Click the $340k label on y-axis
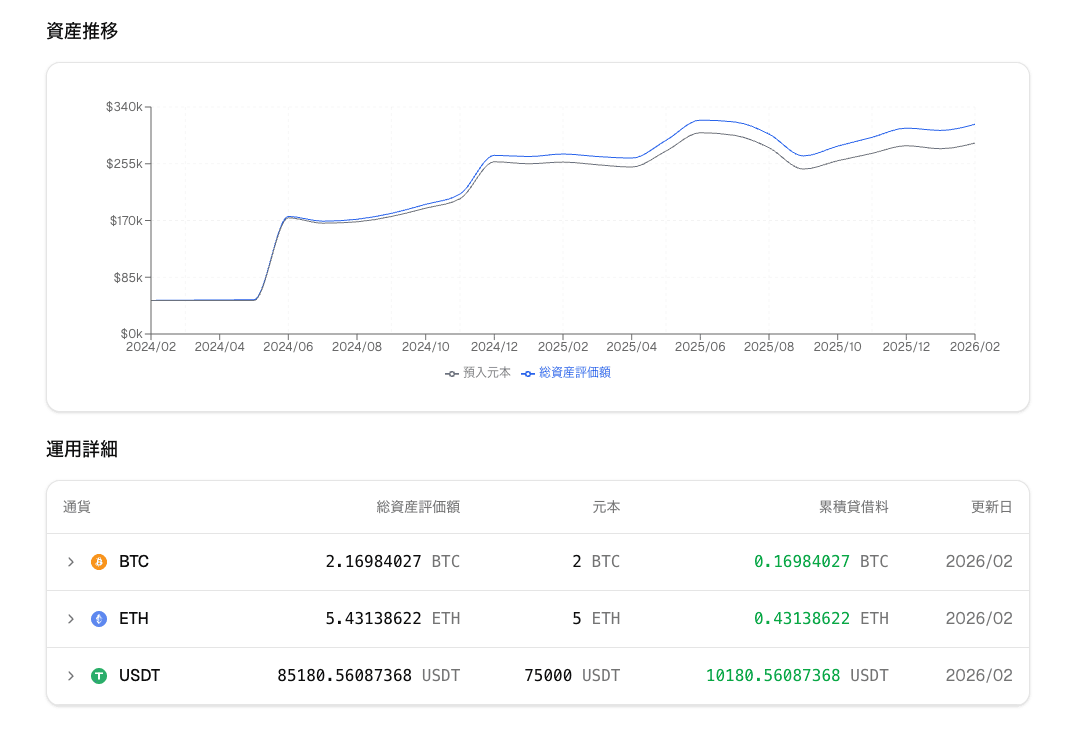The image size is (1076, 743). click(x=124, y=107)
